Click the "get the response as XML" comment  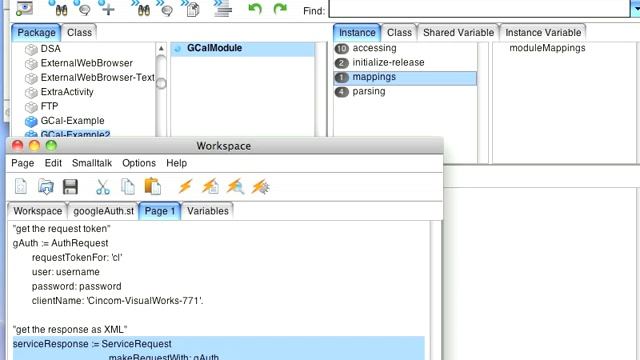click(x=70, y=330)
